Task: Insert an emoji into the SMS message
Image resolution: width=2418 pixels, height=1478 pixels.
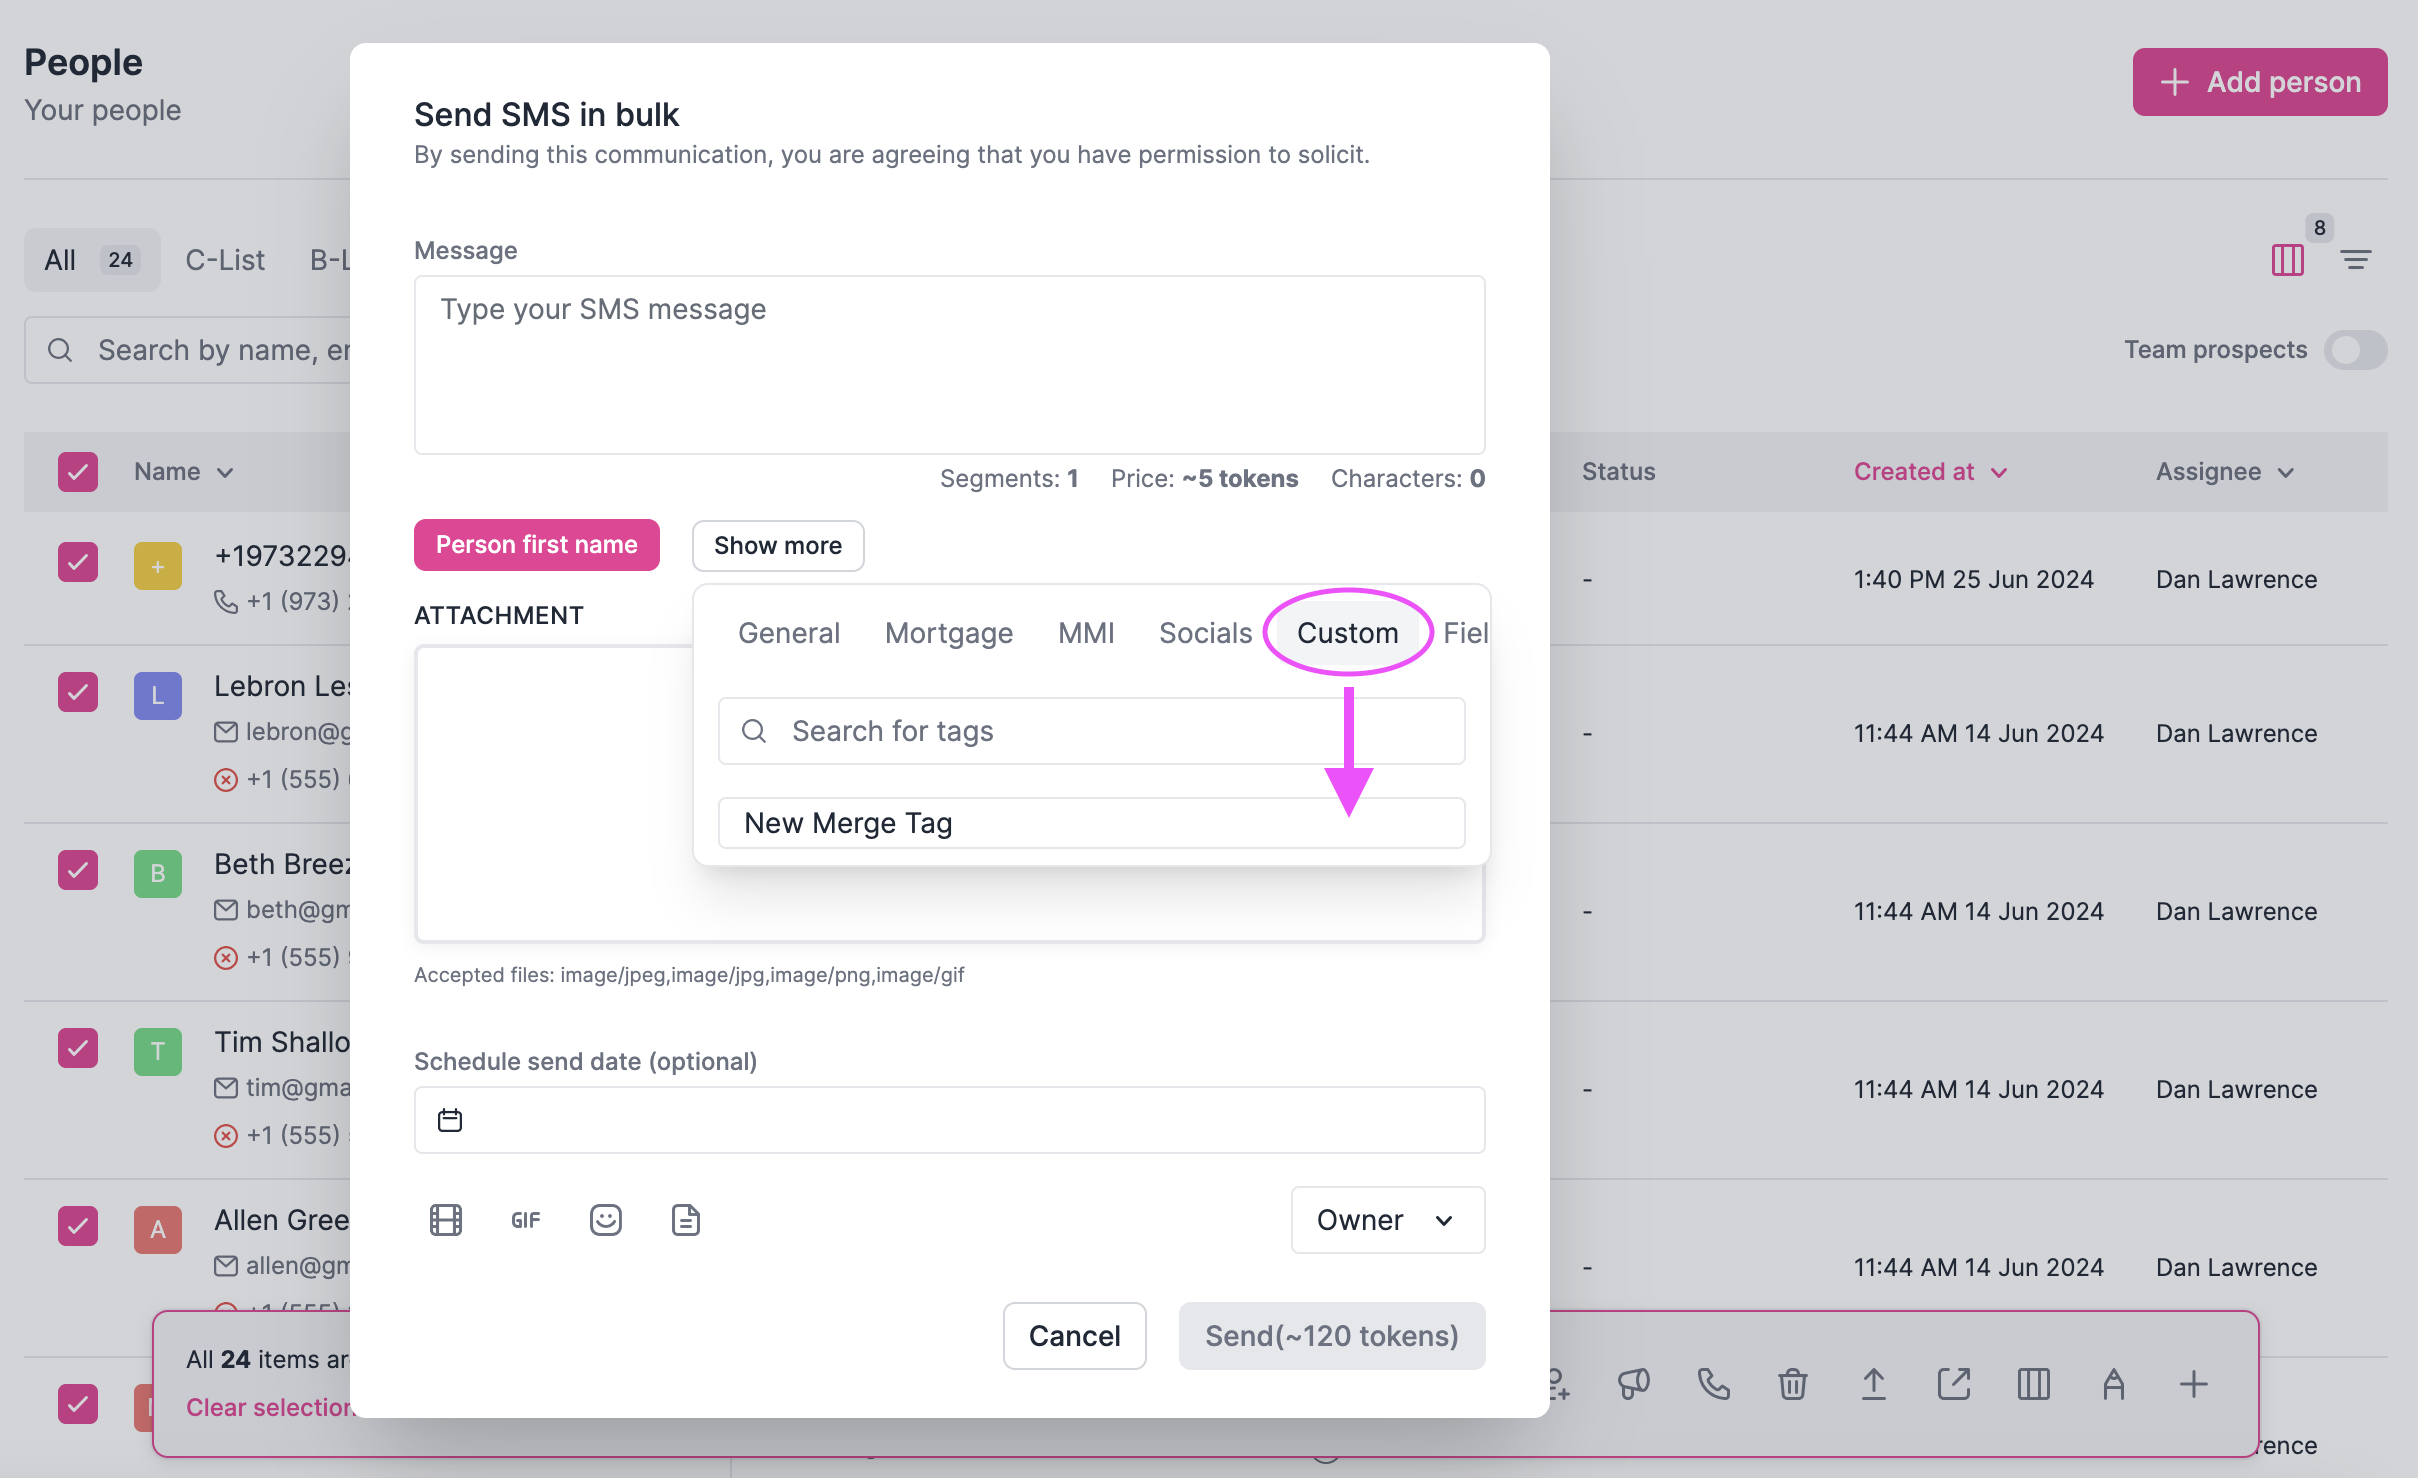Action: [606, 1219]
